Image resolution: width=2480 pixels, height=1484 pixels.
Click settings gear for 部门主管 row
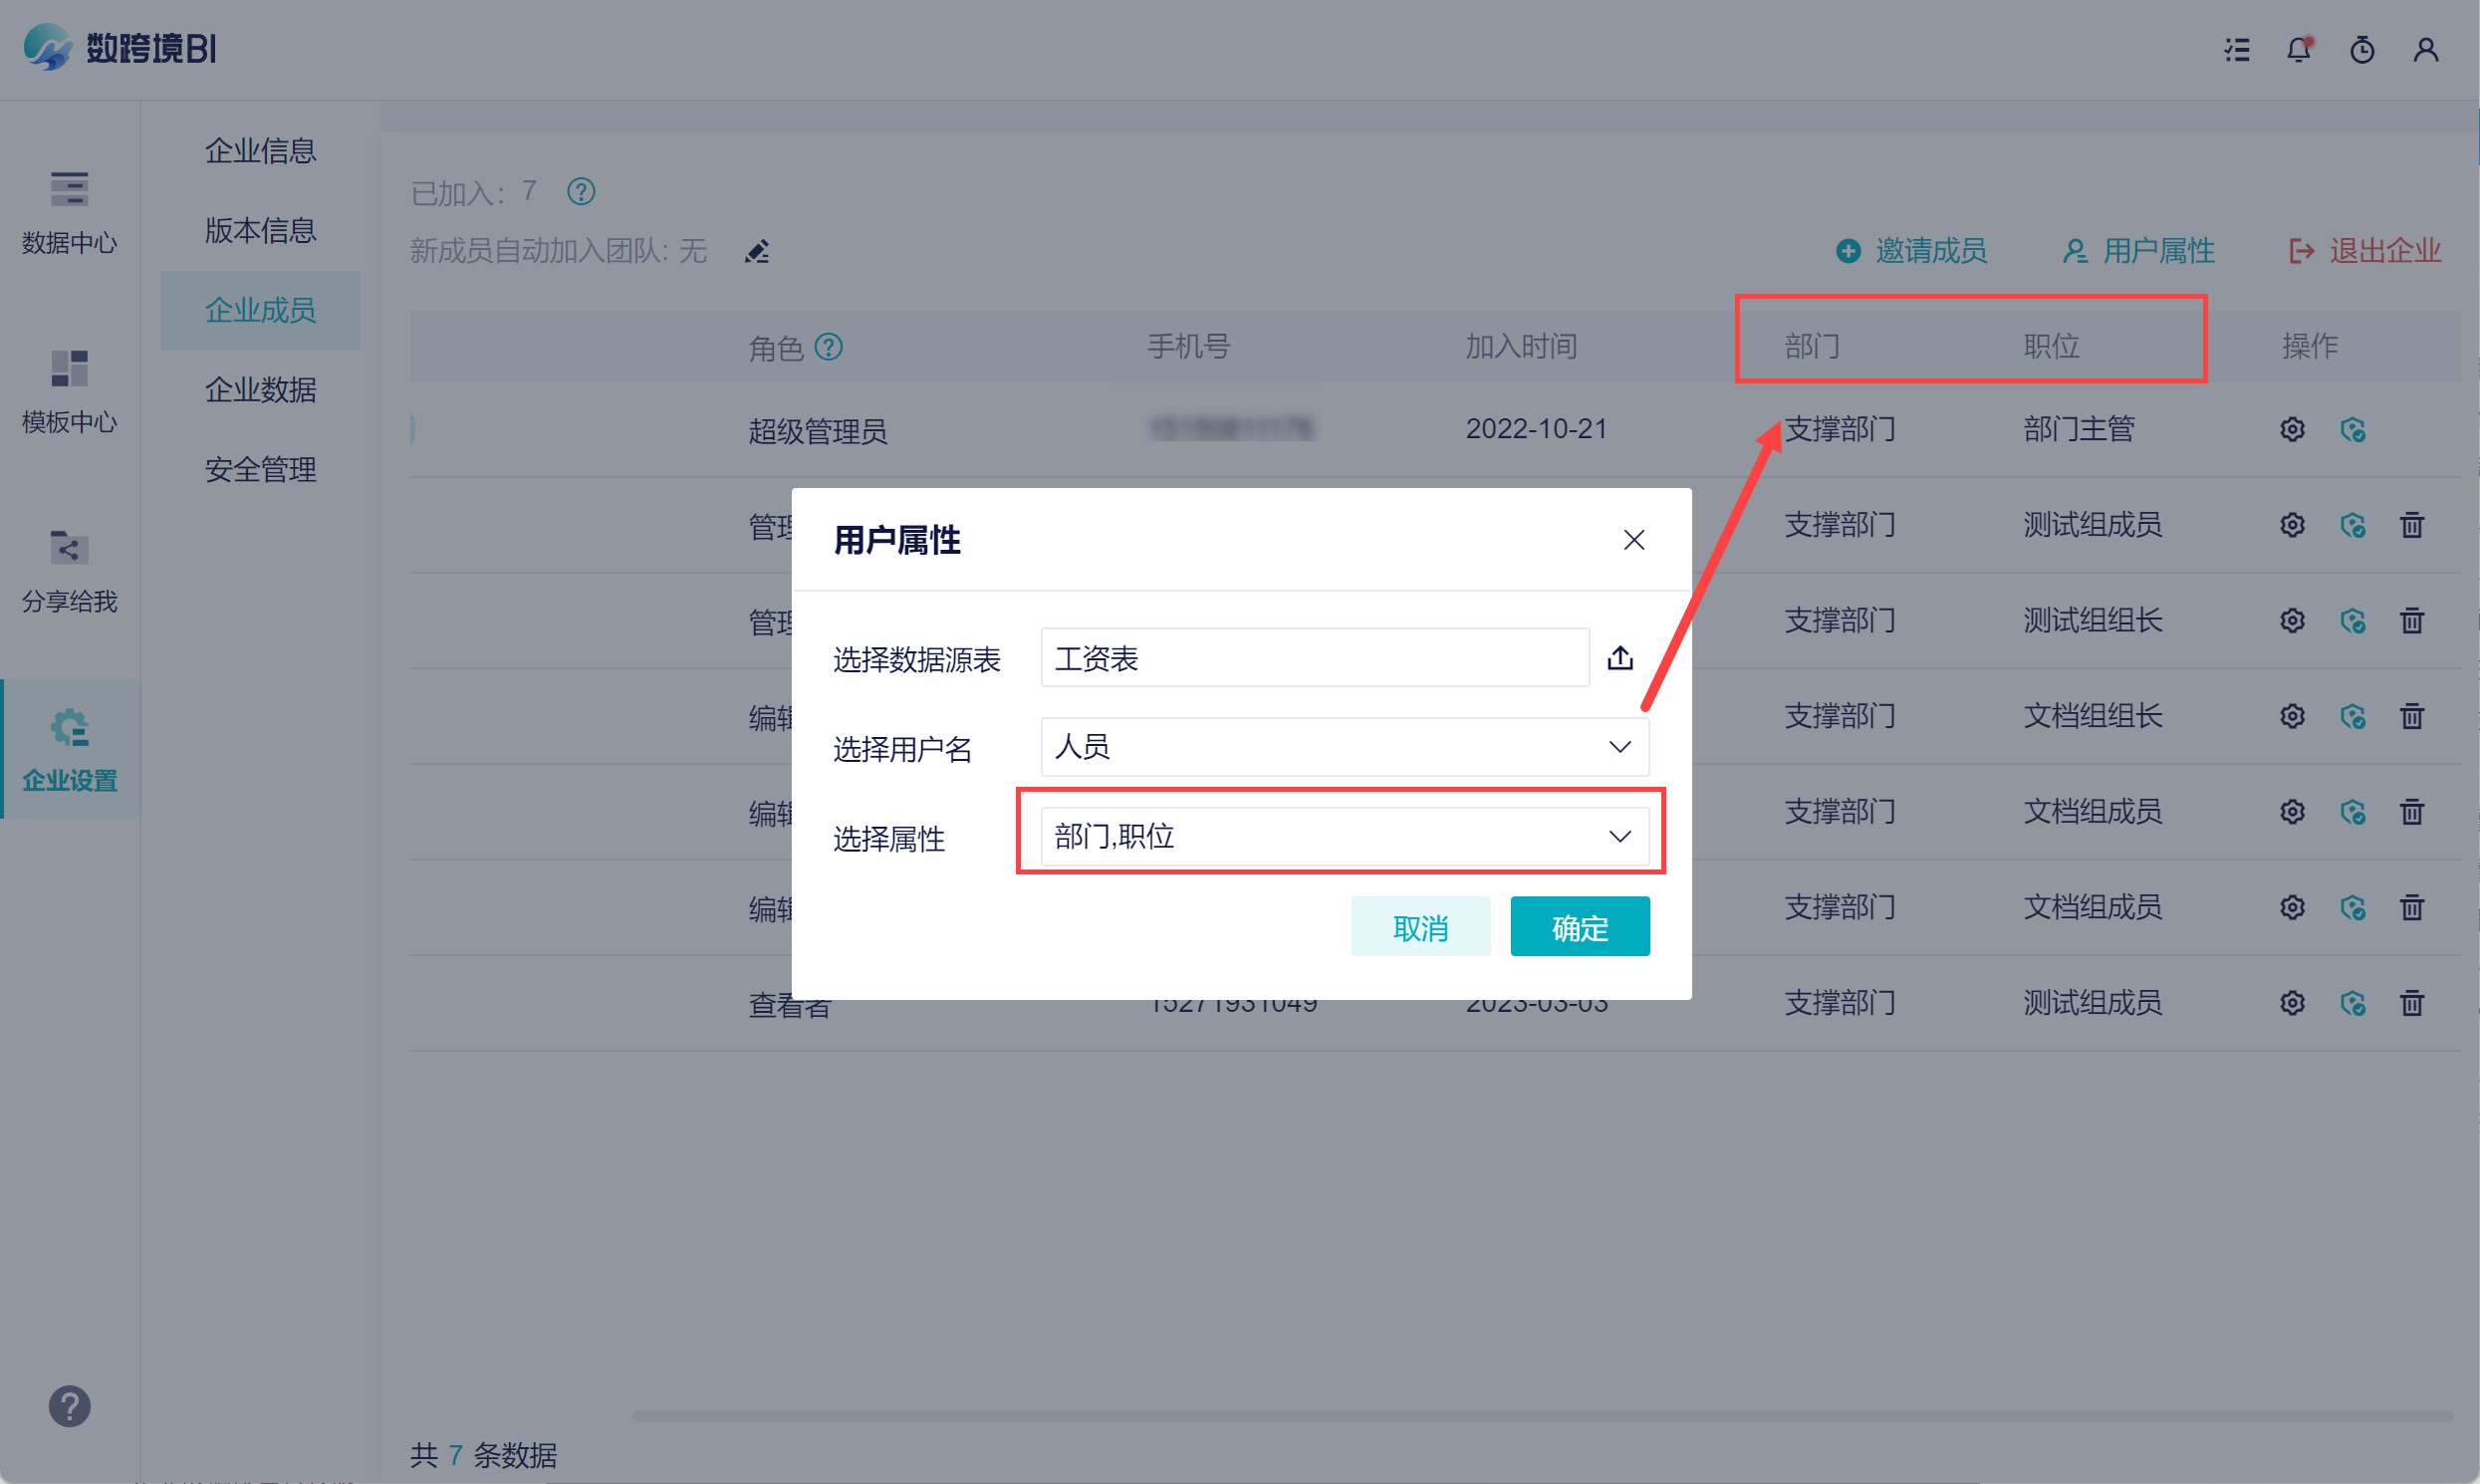coord(2292,429)
